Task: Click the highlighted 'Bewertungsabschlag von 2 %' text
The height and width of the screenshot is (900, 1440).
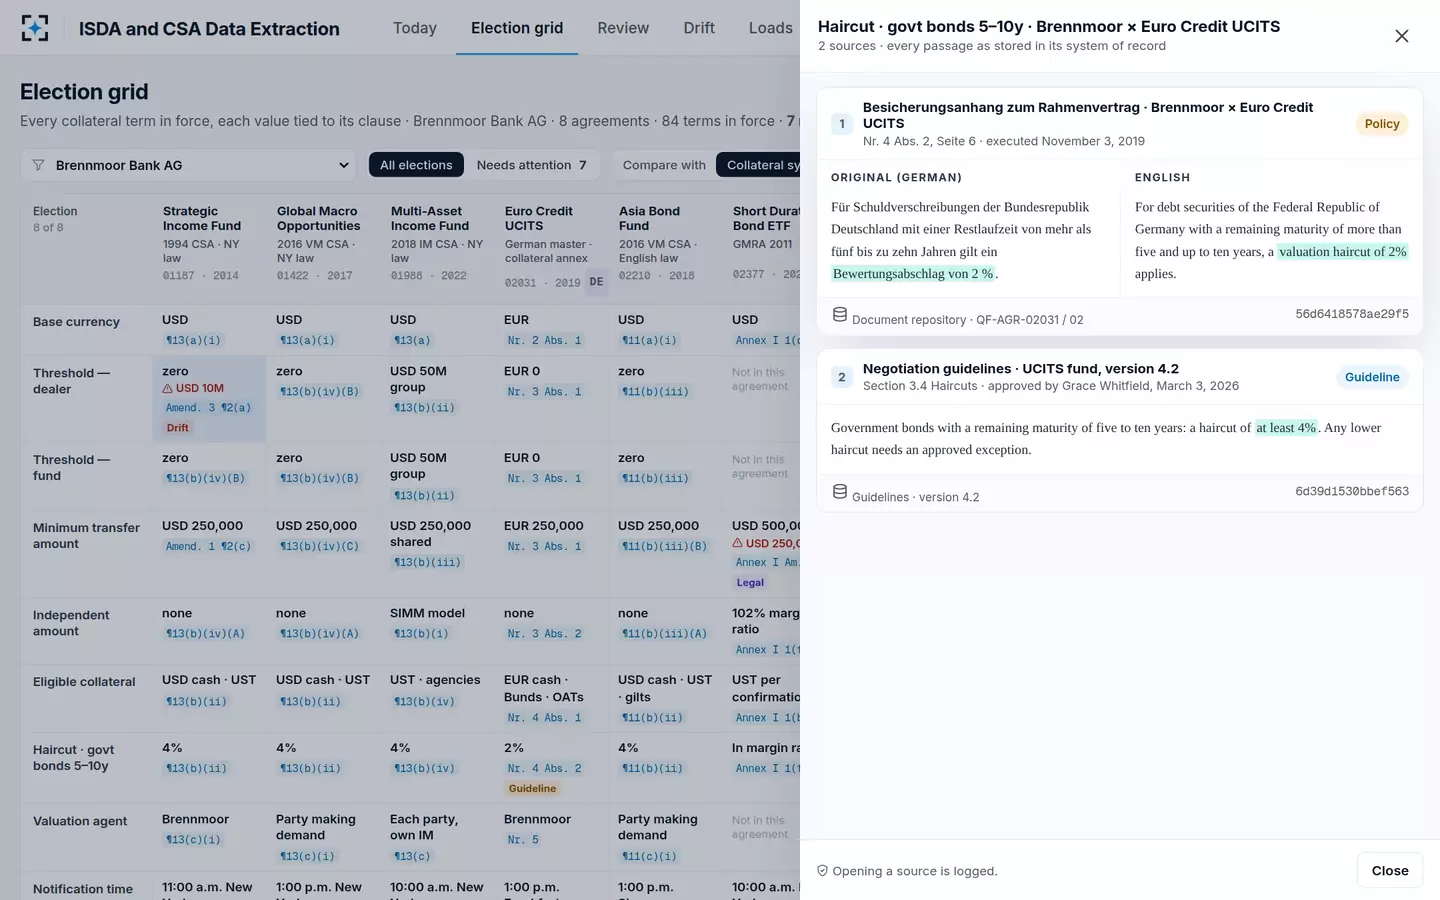Action: click(913, 274)
